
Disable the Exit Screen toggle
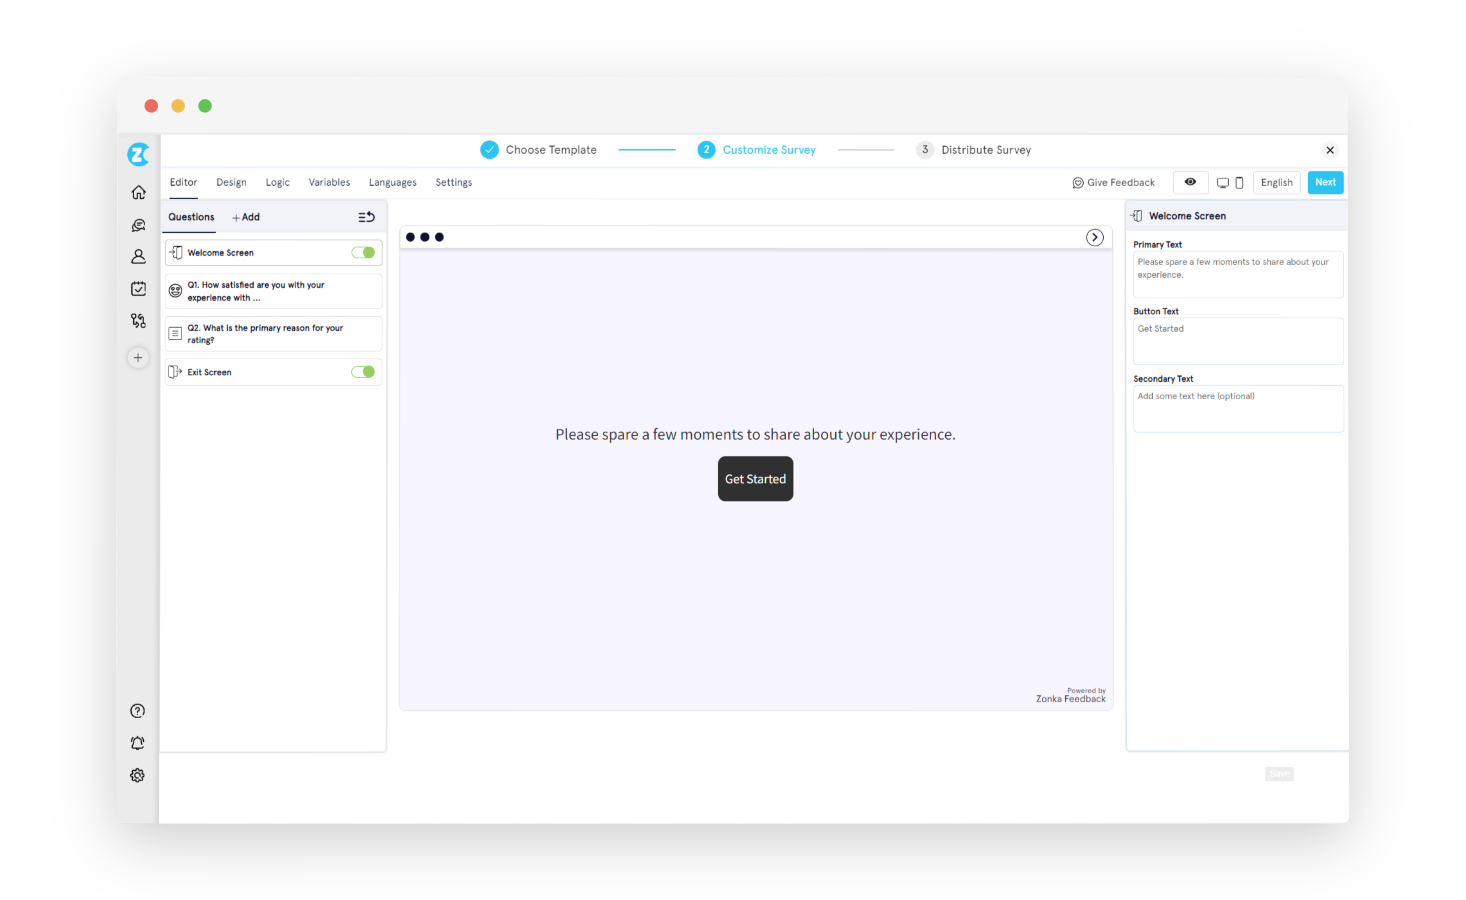(362, 371)
